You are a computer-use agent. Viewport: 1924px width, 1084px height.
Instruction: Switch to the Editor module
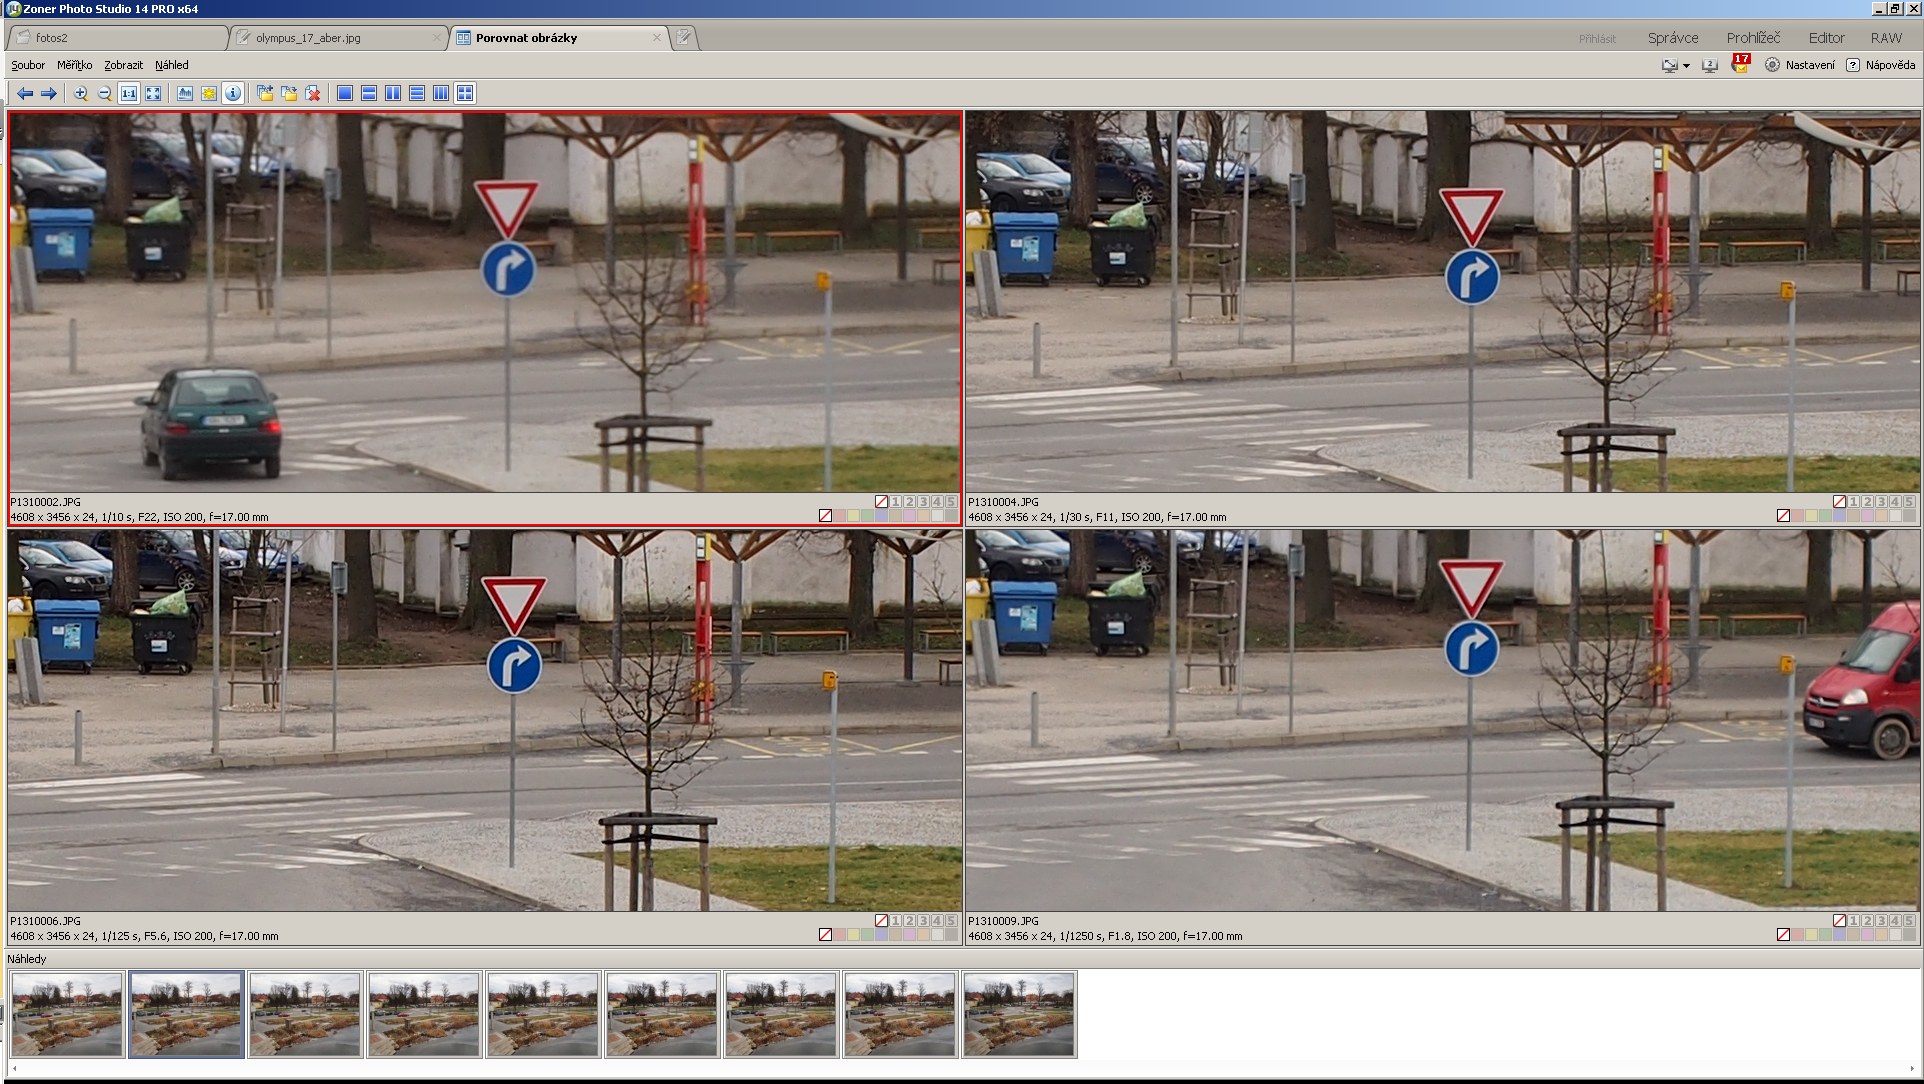(x=1826, y=38)
